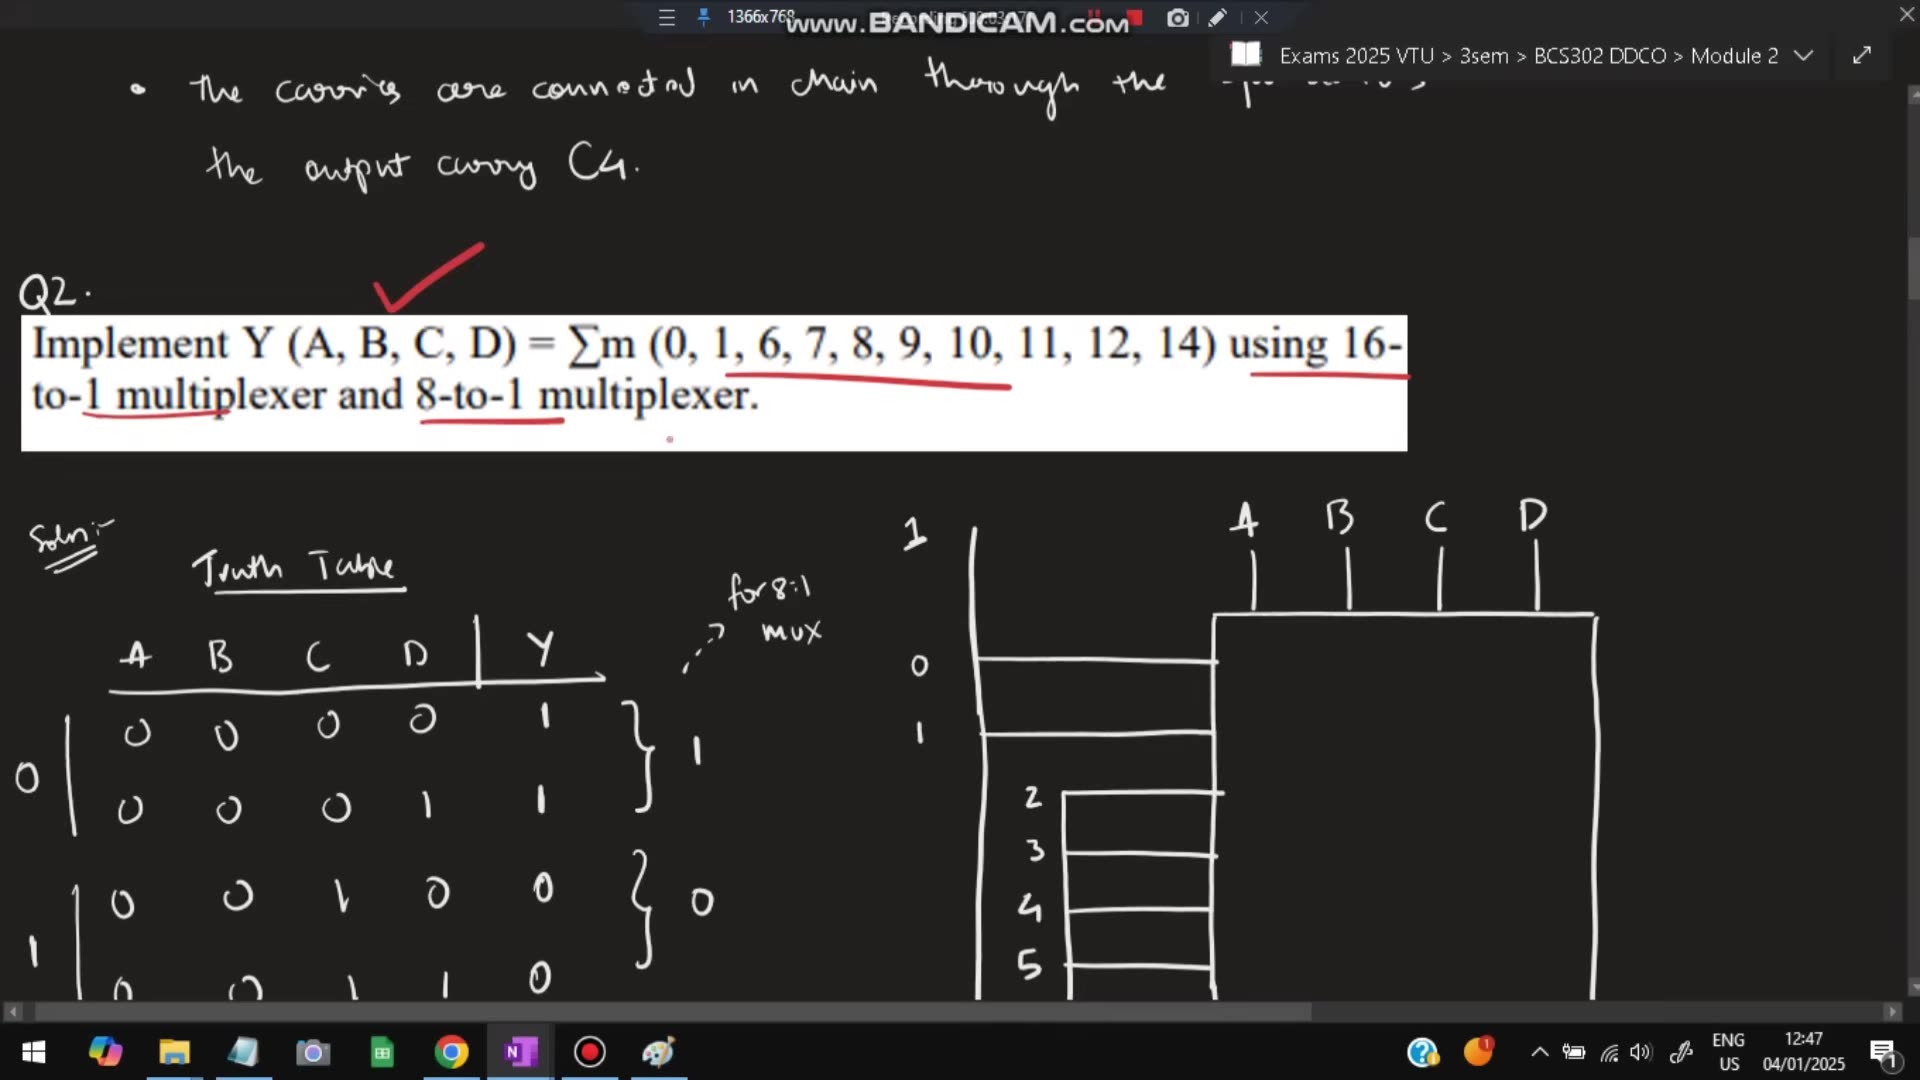The height and width of the screenshot is (1080, 1920).
Task: Launch OneNote from the taskbar
Action: pos(520,1052)
